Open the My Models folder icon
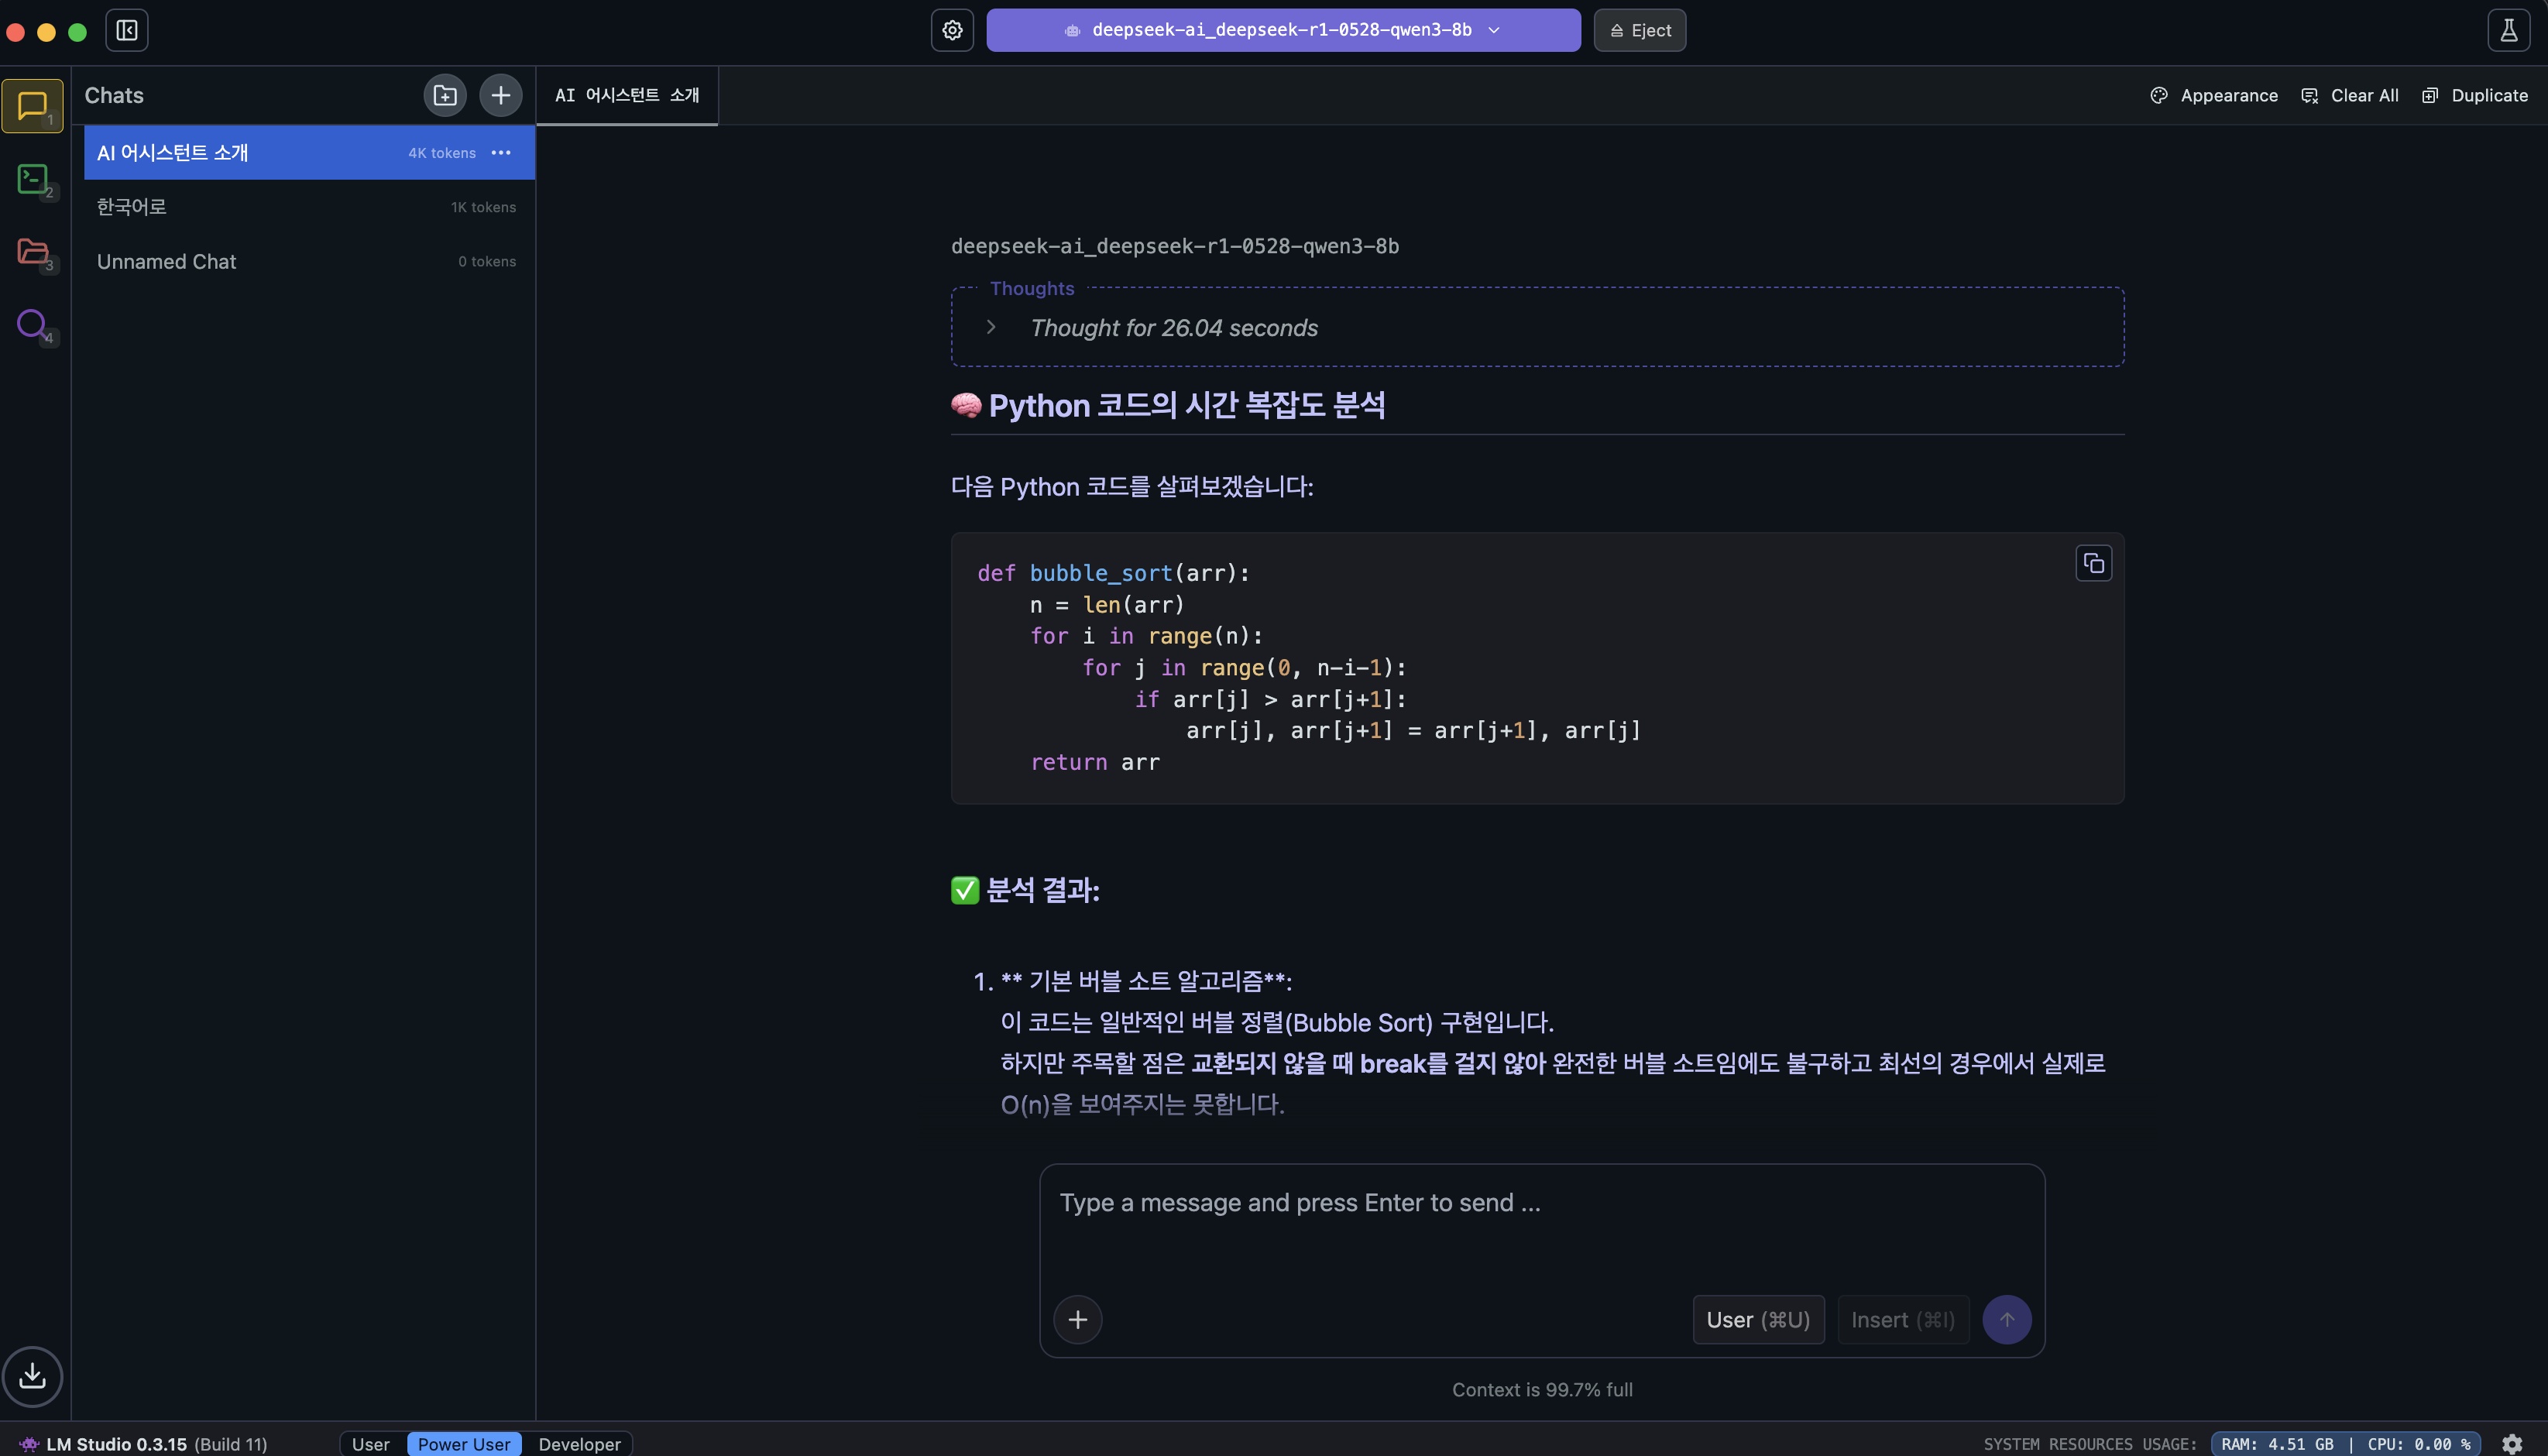 33,251
